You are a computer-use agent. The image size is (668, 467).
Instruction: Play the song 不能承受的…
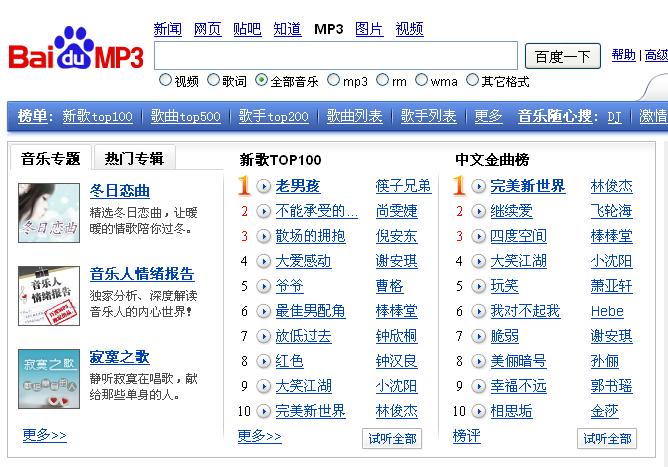(264, 211)
